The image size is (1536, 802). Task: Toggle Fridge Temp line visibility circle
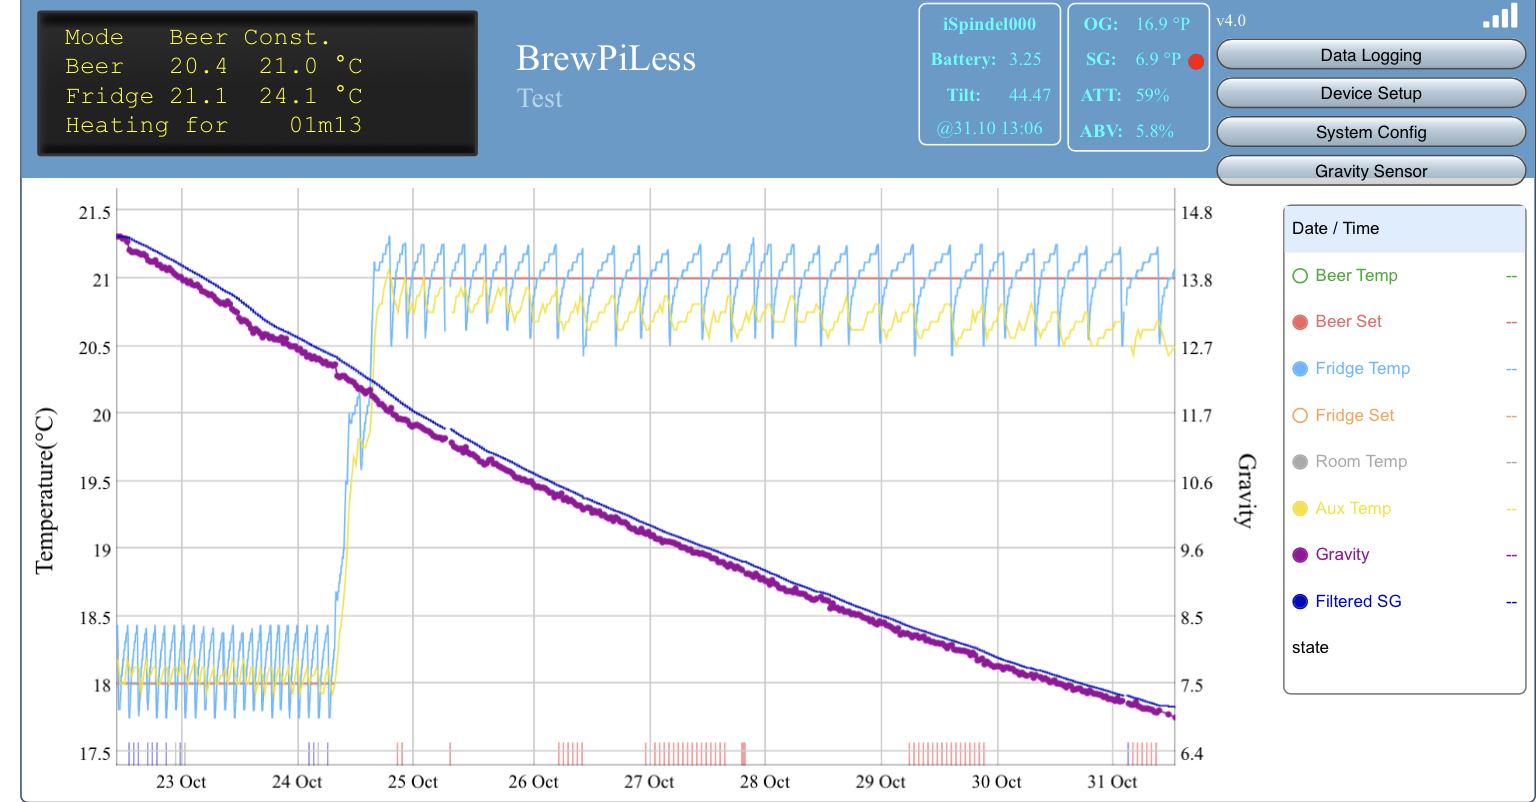[x=1300, y=369]
